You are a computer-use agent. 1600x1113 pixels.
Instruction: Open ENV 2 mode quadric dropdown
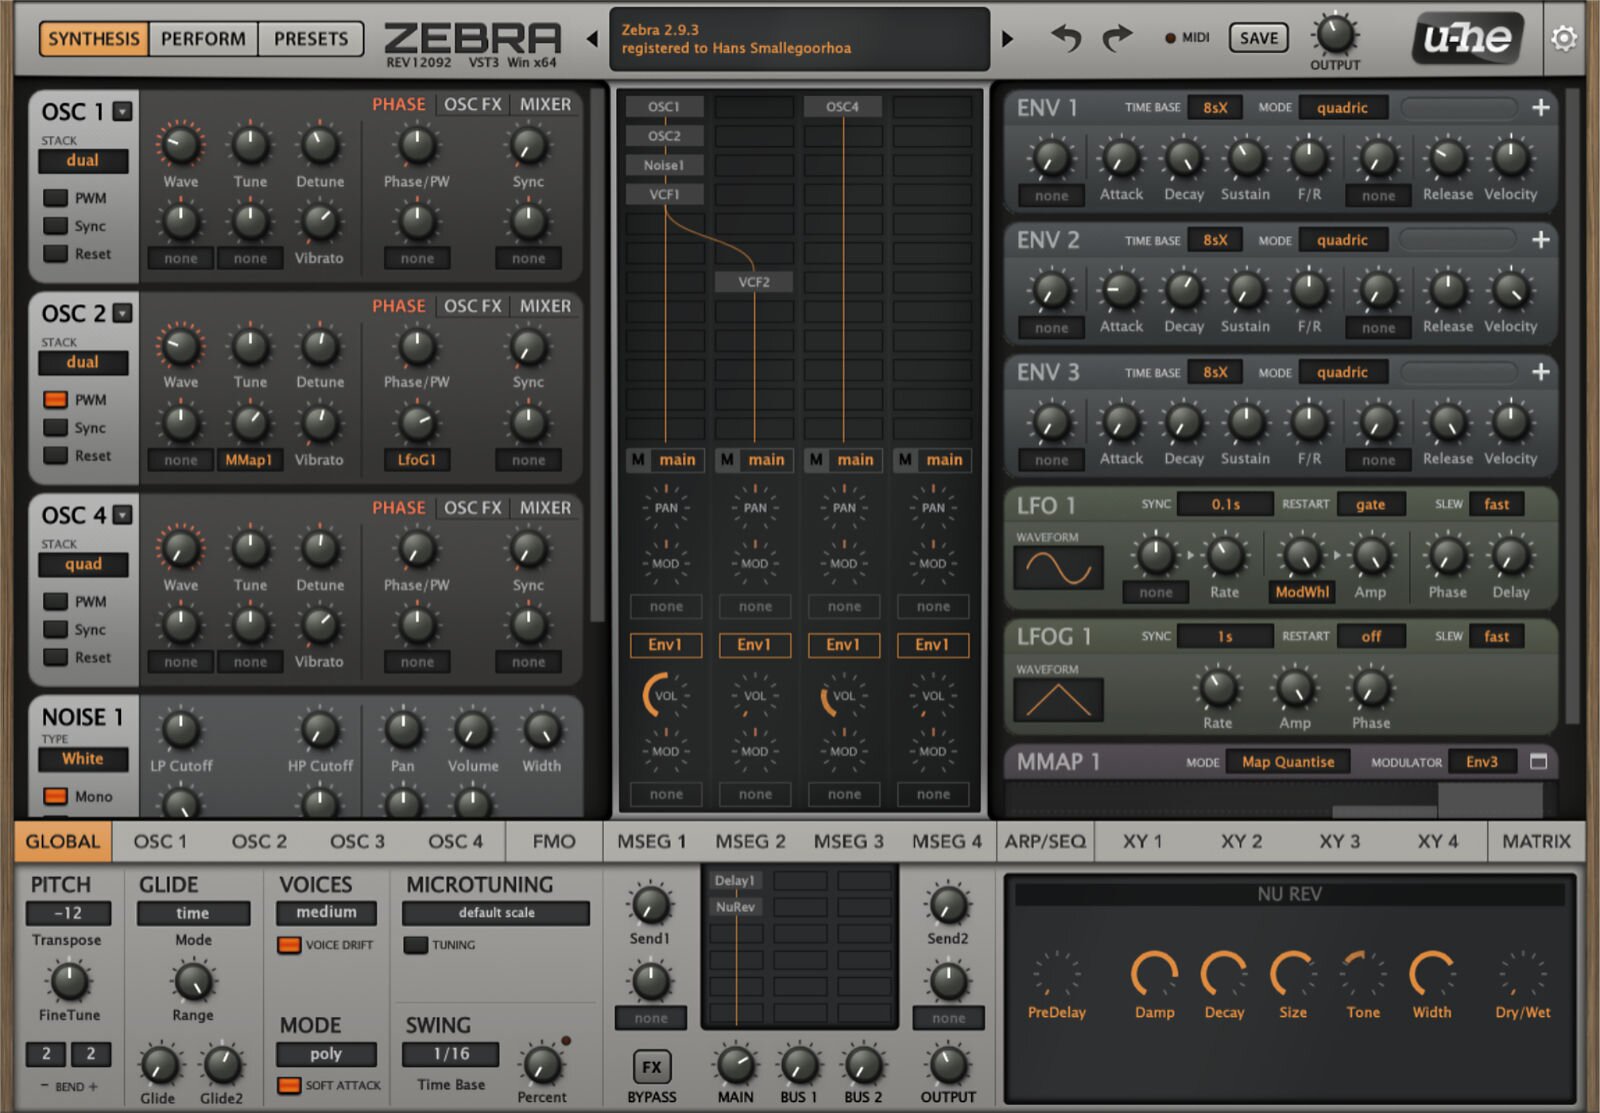click(1342, 240)
